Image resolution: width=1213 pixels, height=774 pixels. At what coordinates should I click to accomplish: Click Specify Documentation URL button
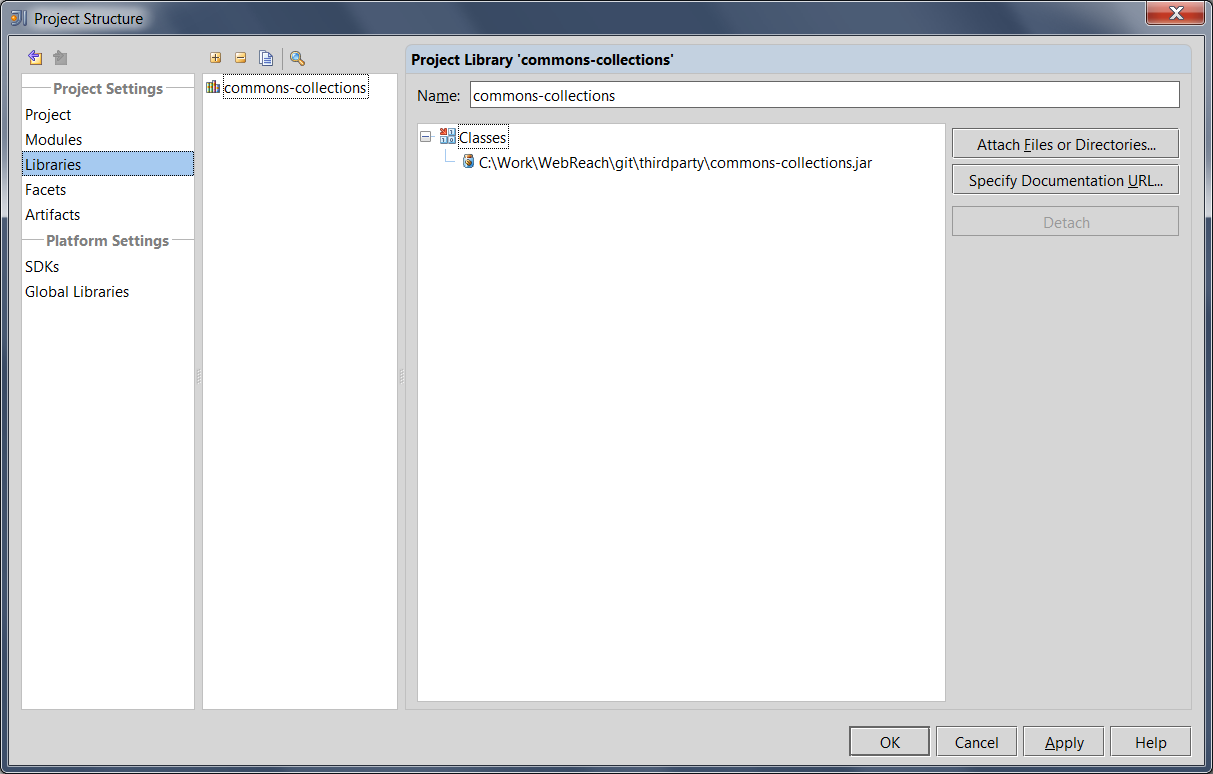click(1066, 180)
